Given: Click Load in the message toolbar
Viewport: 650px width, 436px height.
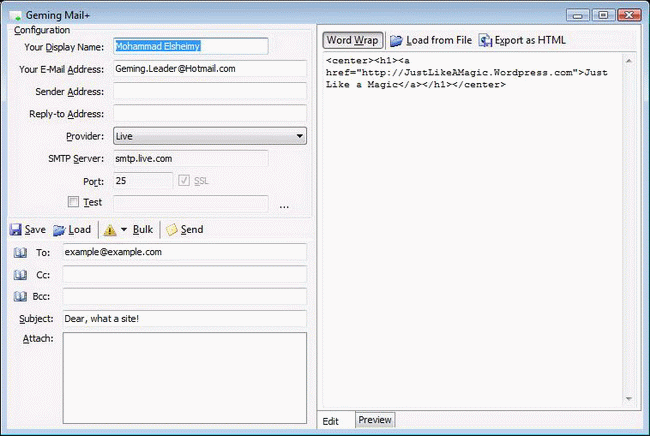Looking at the screenshot, I should coord(71,229).
